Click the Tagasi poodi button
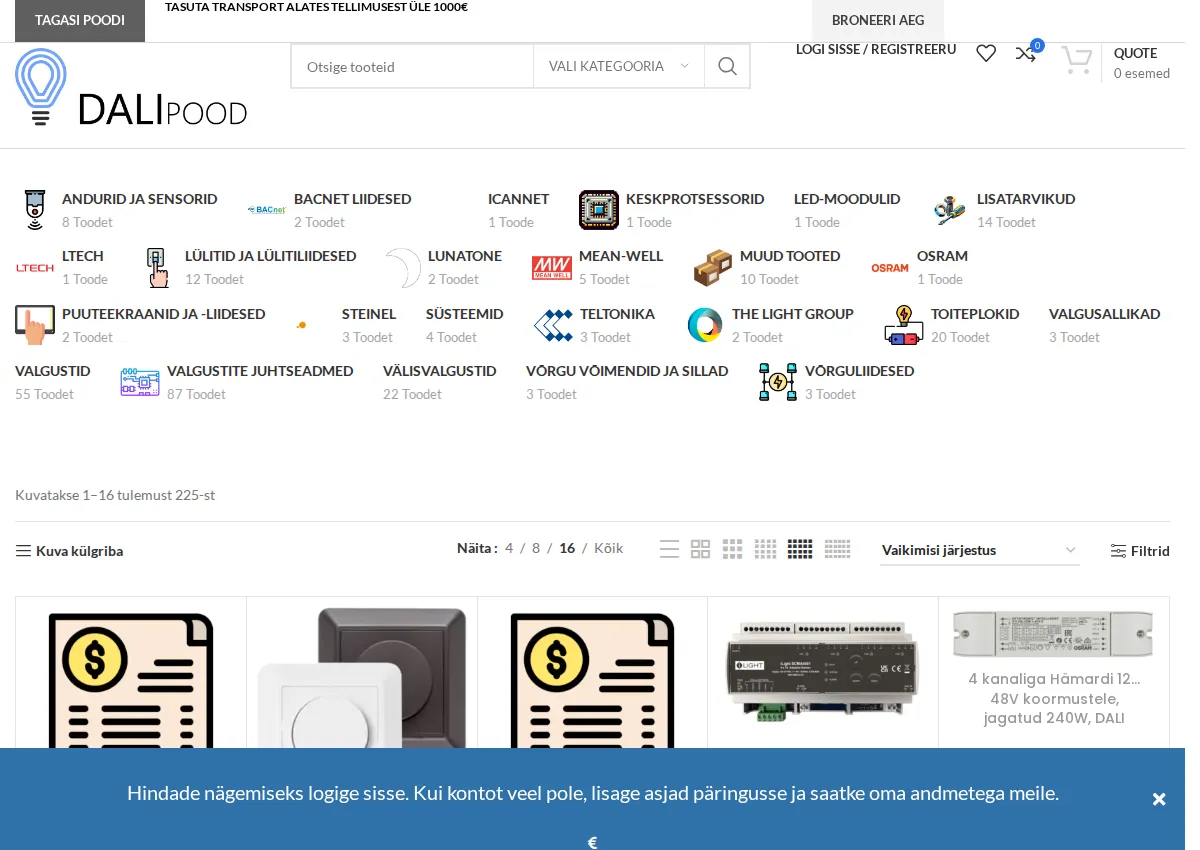The width and height of the screenshot is (1200, 850). pos(80,20)
